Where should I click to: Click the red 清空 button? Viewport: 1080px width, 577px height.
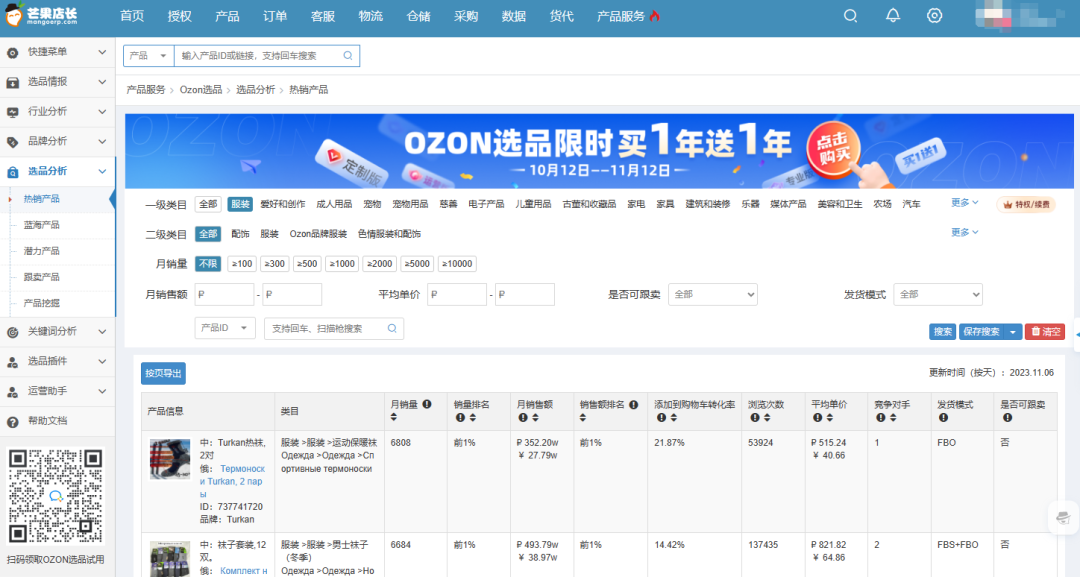pos(1045,332)
